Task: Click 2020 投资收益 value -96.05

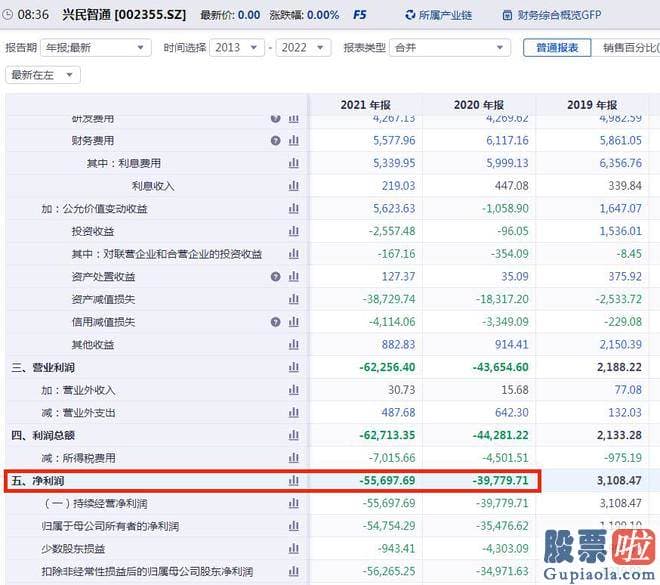Action: point(513,231)
